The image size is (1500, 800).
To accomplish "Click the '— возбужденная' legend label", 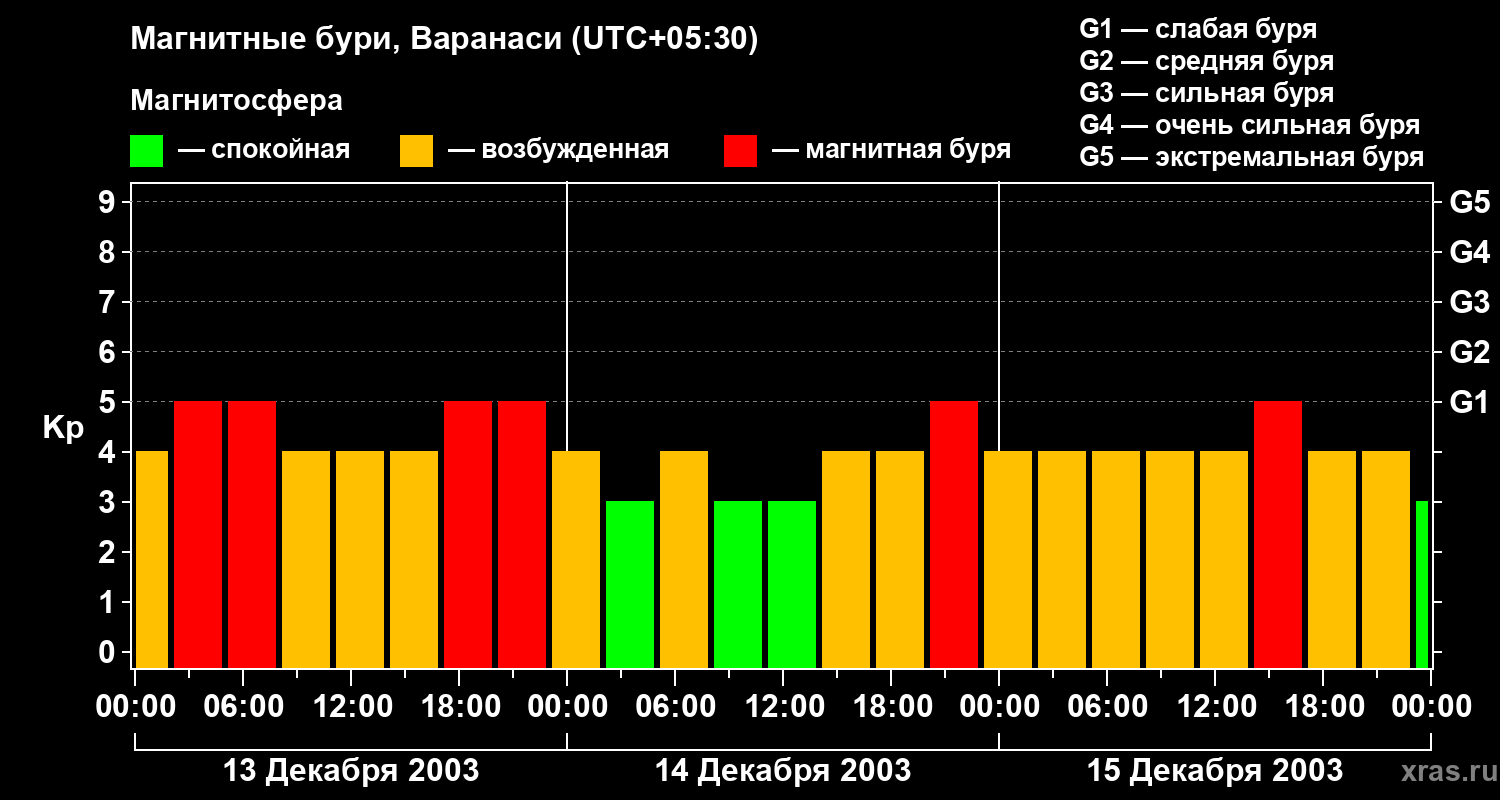I will click(x=558, y=151).
